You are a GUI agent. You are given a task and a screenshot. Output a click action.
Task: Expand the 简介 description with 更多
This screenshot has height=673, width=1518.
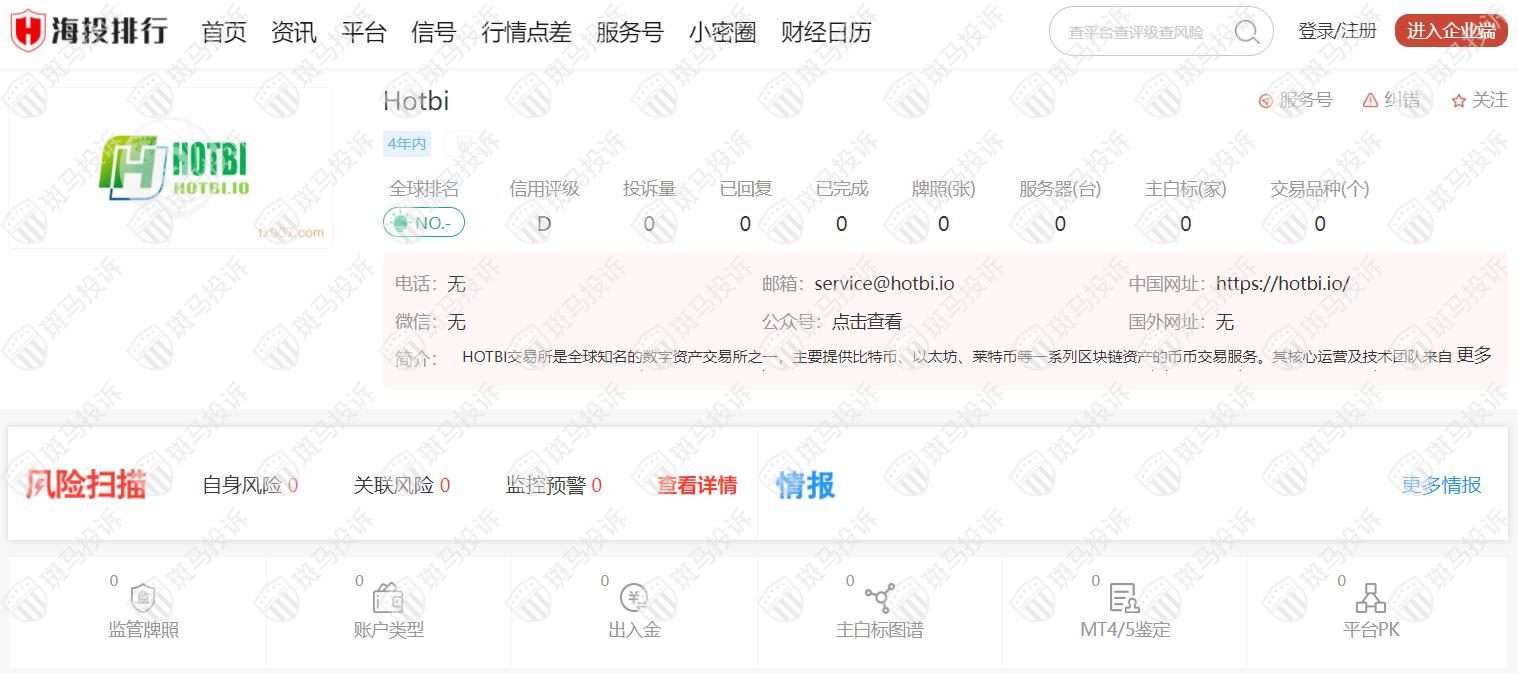click(1473, 355)
